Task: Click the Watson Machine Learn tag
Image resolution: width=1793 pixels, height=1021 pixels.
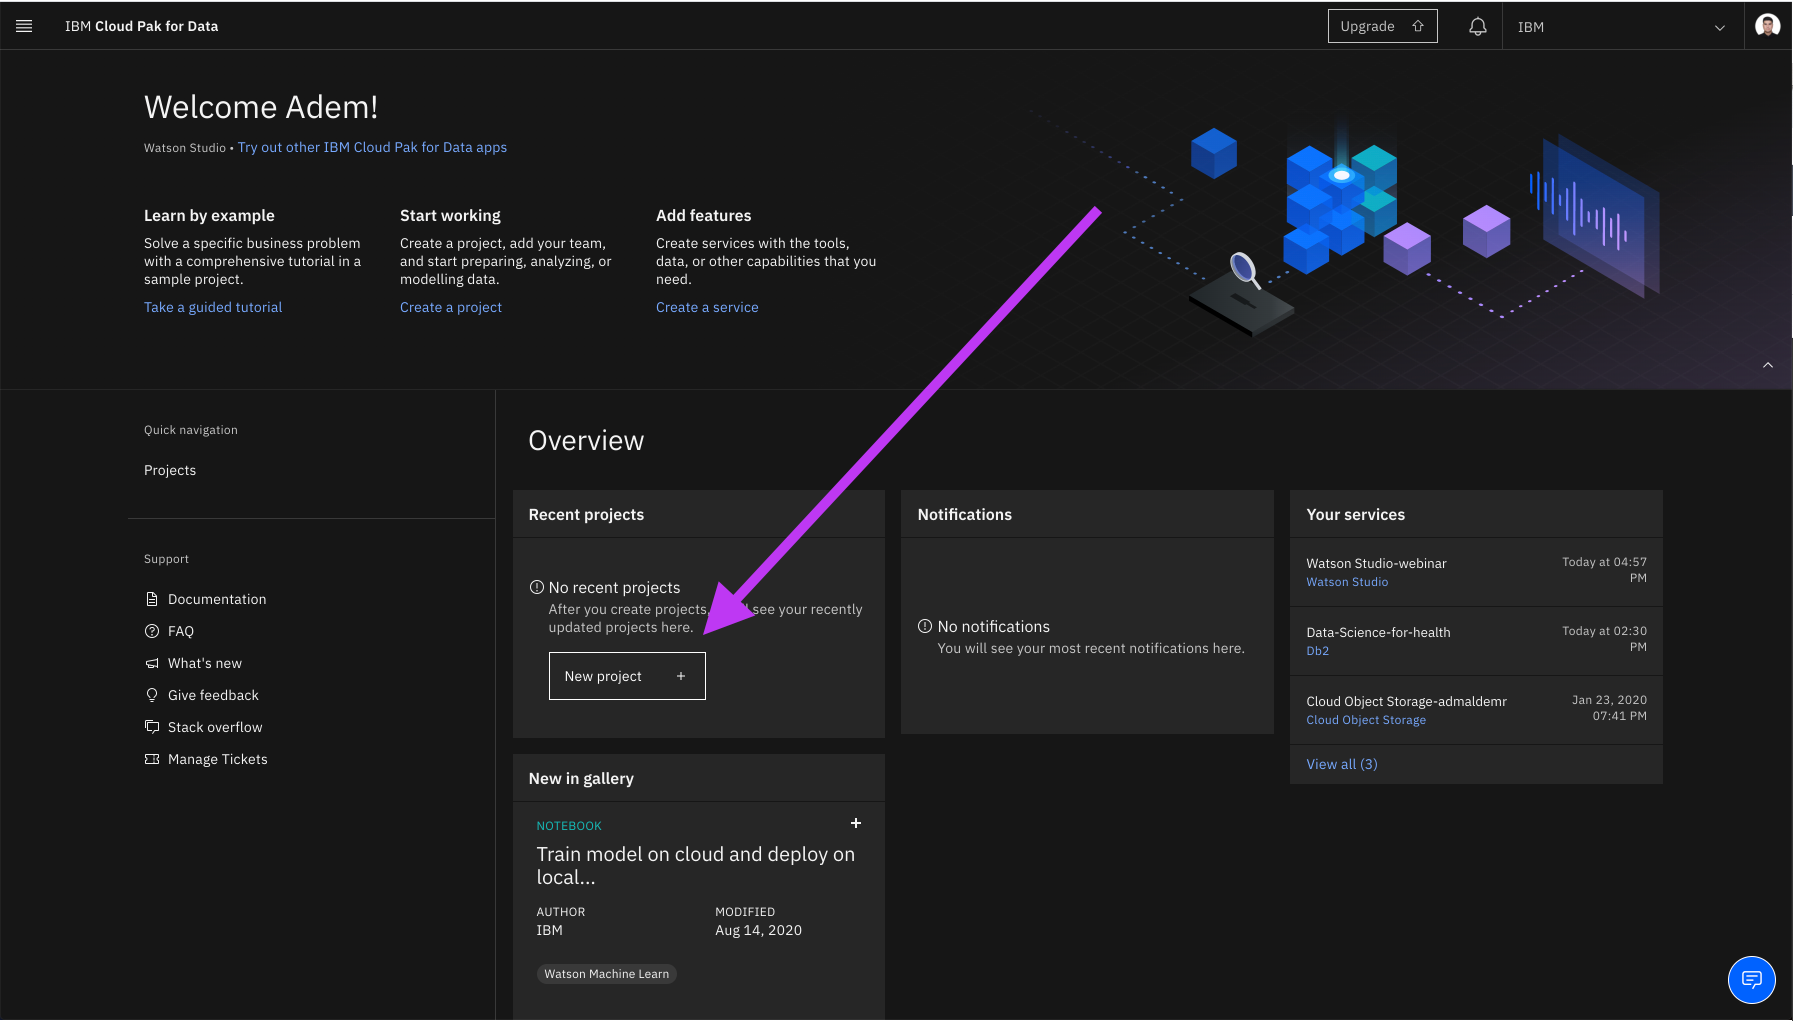Action: (x=607, y=974)
